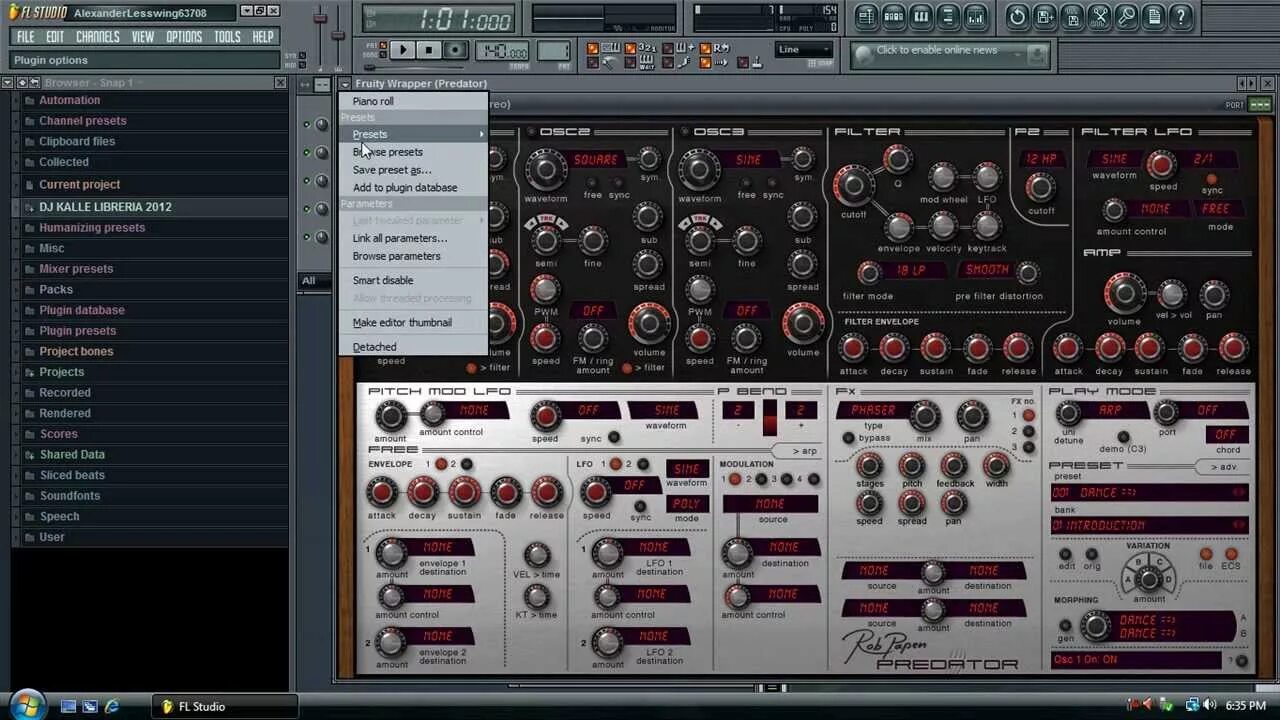
Task: Open the ARP play mode selector
Action: click(1109, 411)
